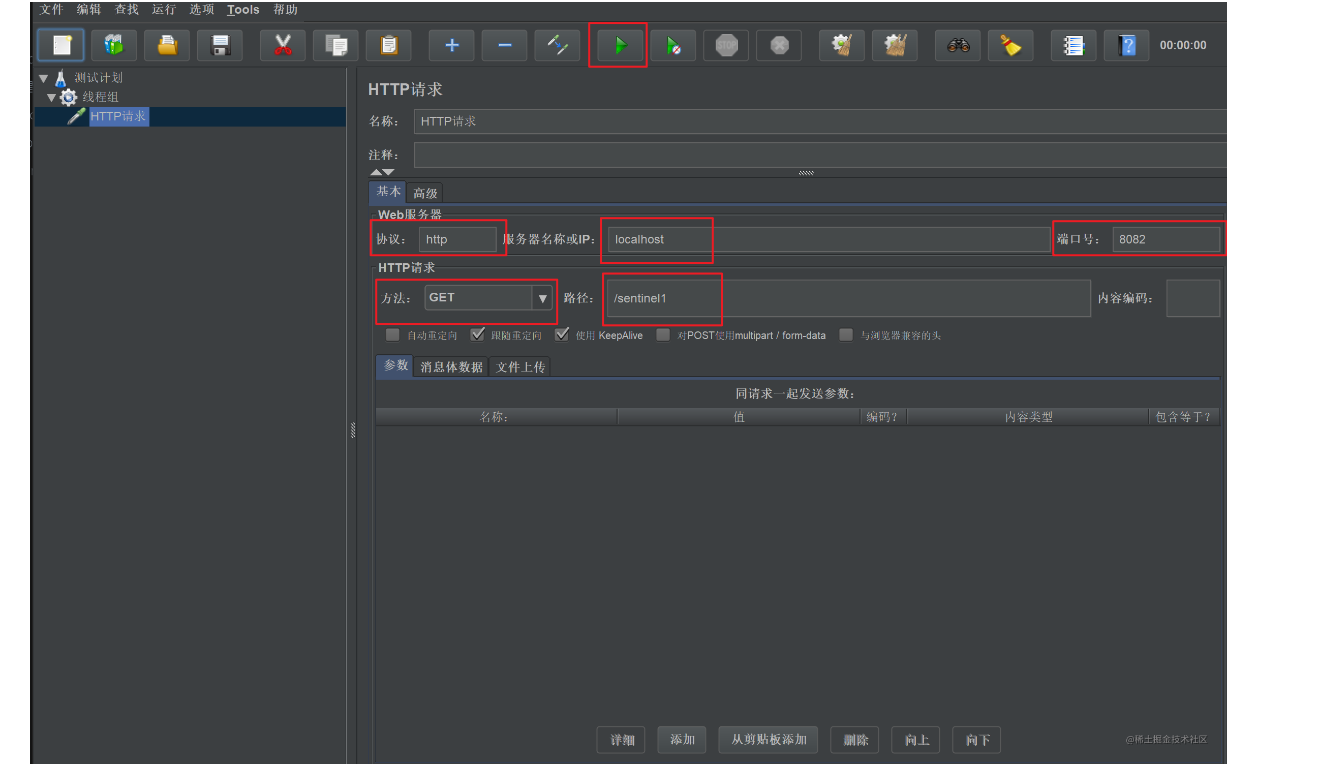
Task: Save the test plan with disk icon
Action: point(220,45)
